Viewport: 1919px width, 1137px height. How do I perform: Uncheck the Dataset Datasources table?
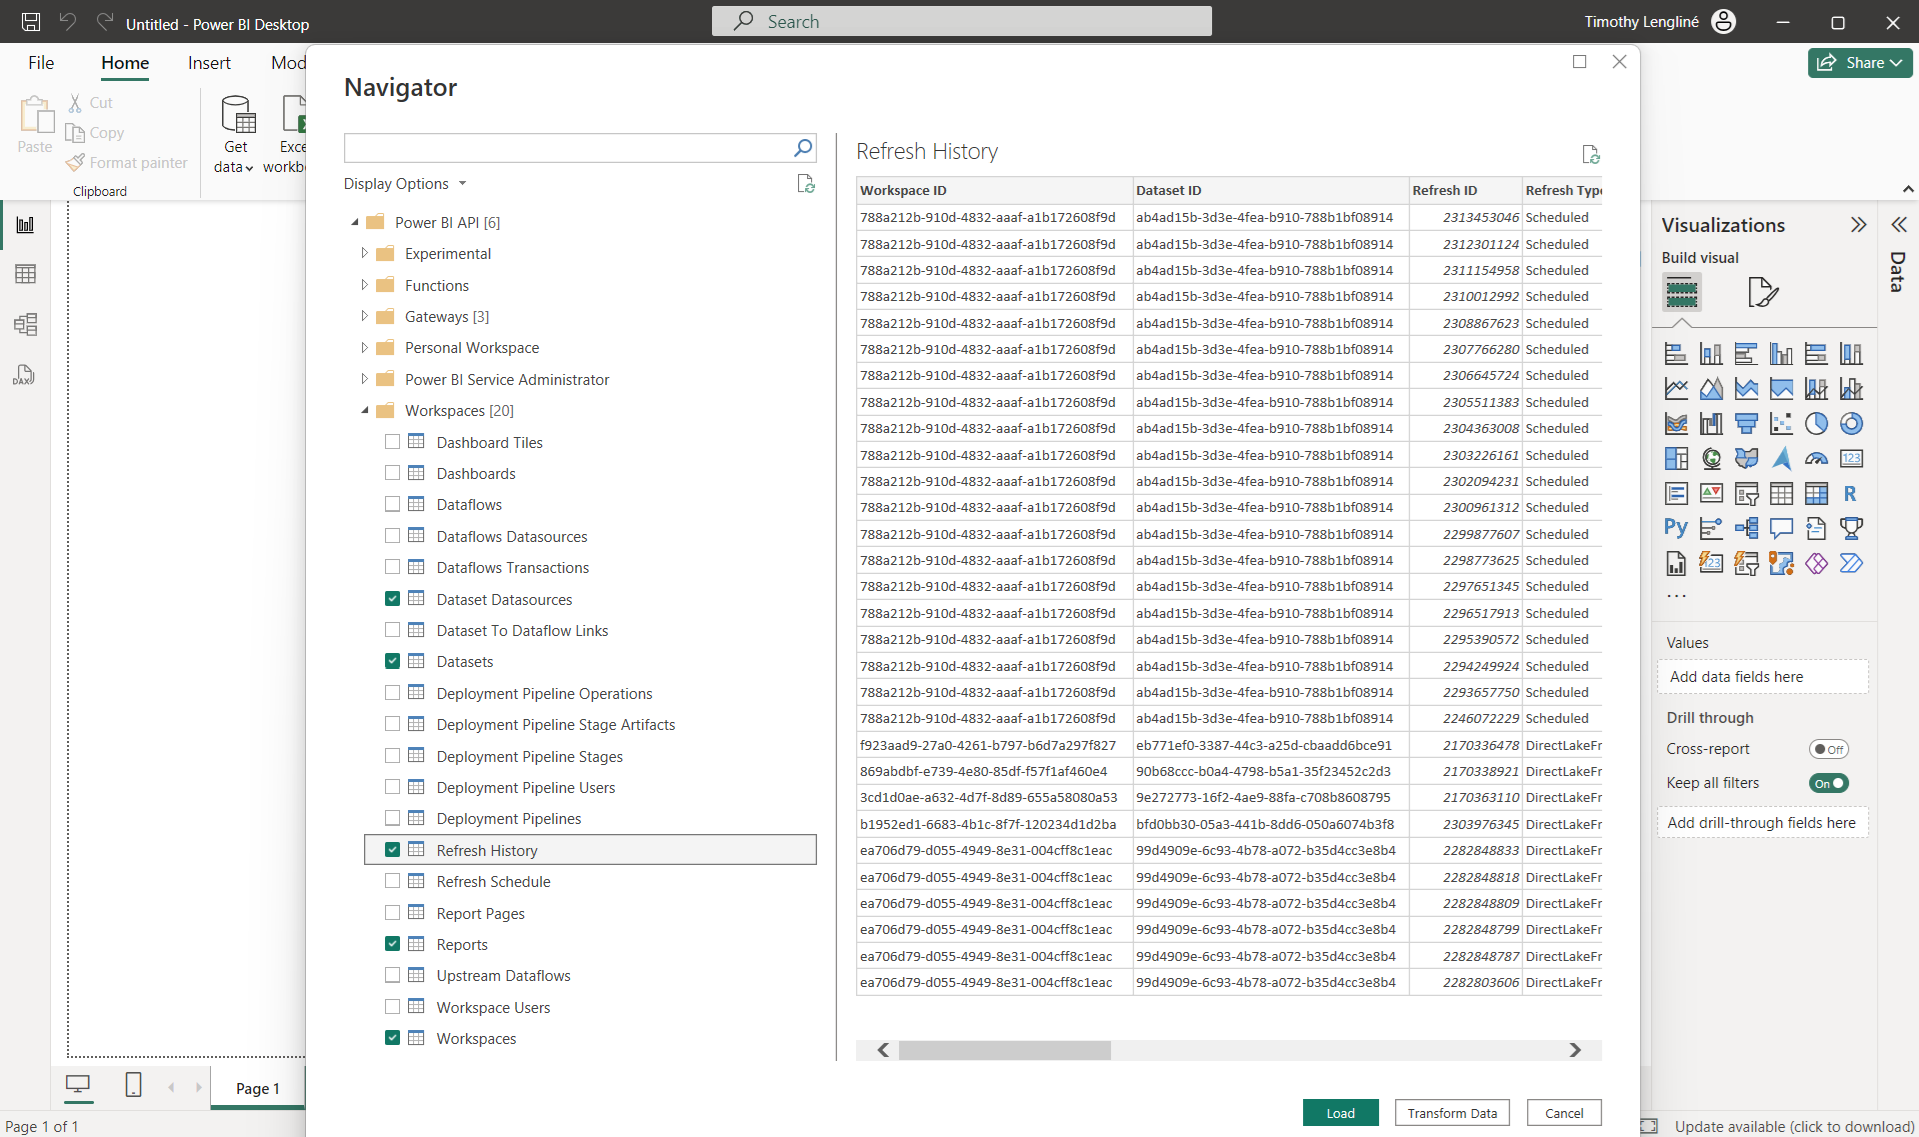pyautogui.click(x=392, y=599)
